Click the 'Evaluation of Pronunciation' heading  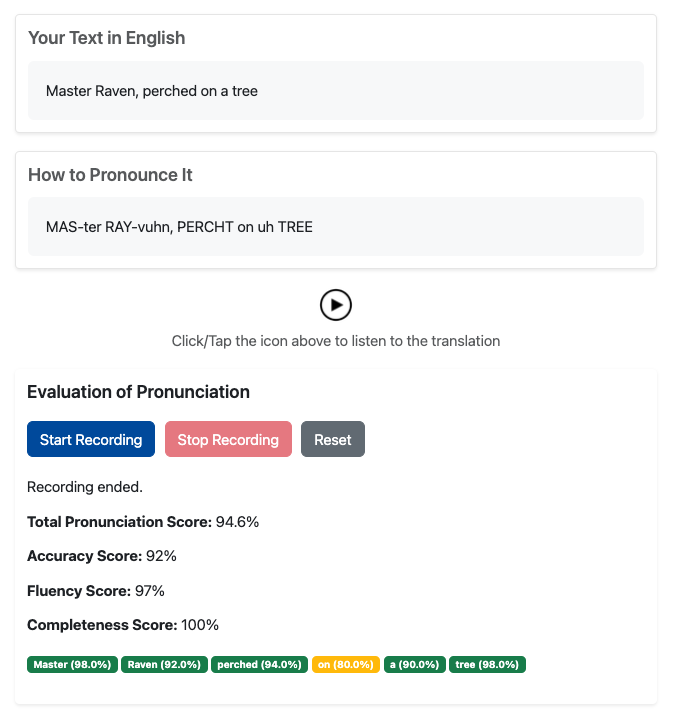[138, 392]
